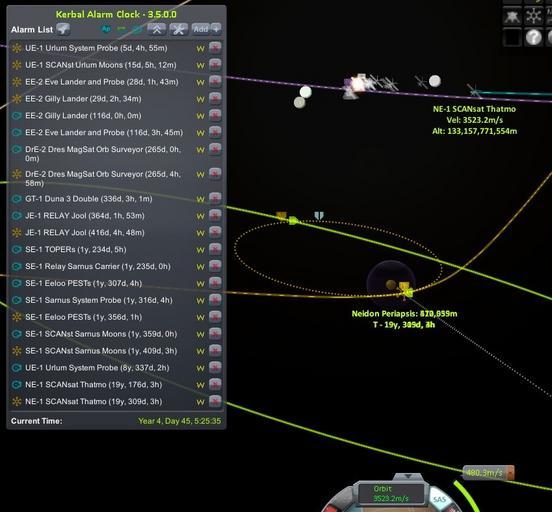Toggle warp action W on GT-1 Duna 3 Double

(200, 200)
